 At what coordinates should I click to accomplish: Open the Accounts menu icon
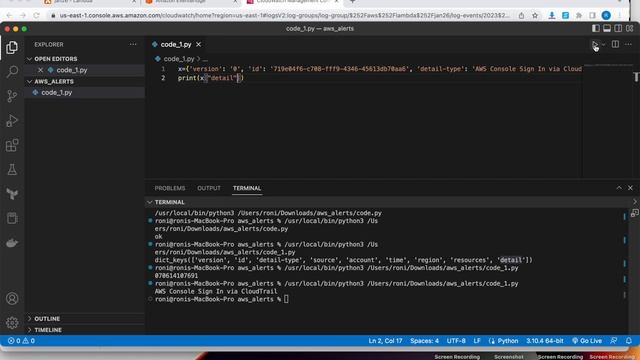pyautogui.click(x=12, y=298)
